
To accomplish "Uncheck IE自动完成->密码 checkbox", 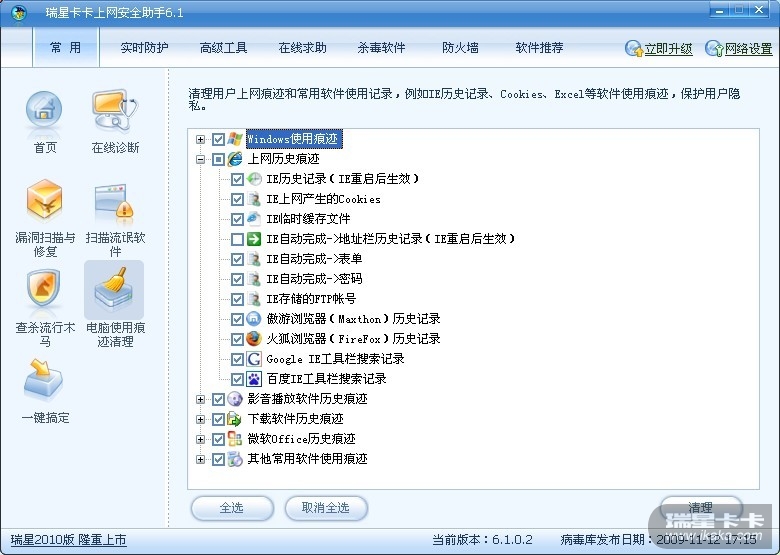I will coord(237,278).
